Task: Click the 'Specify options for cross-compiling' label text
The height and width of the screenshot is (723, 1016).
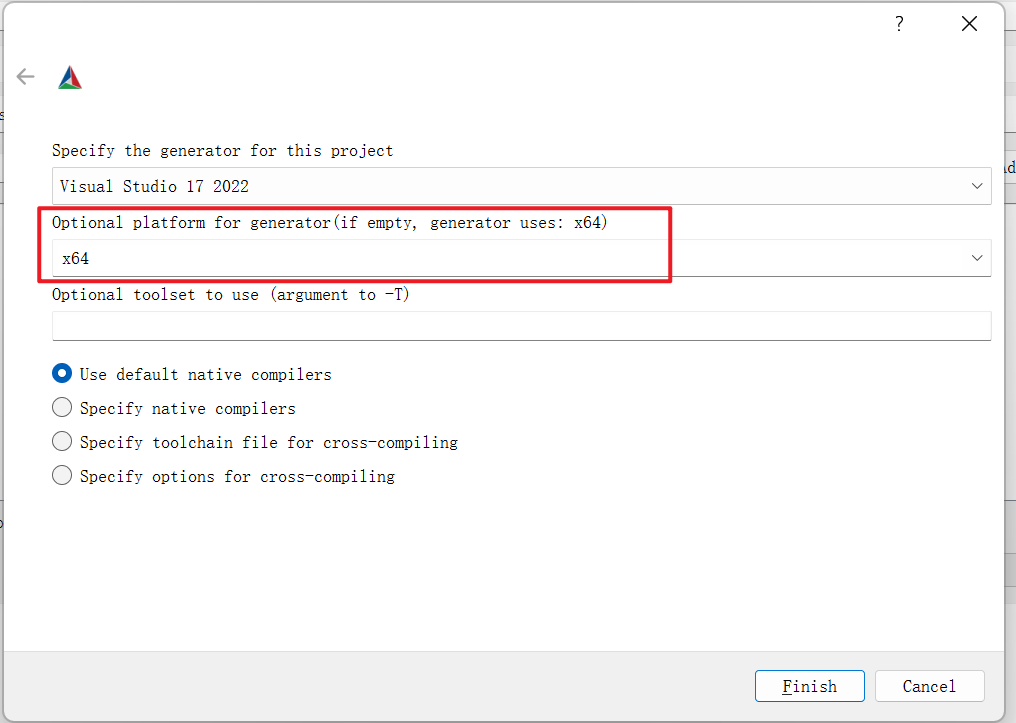Action: coord(237,476)
